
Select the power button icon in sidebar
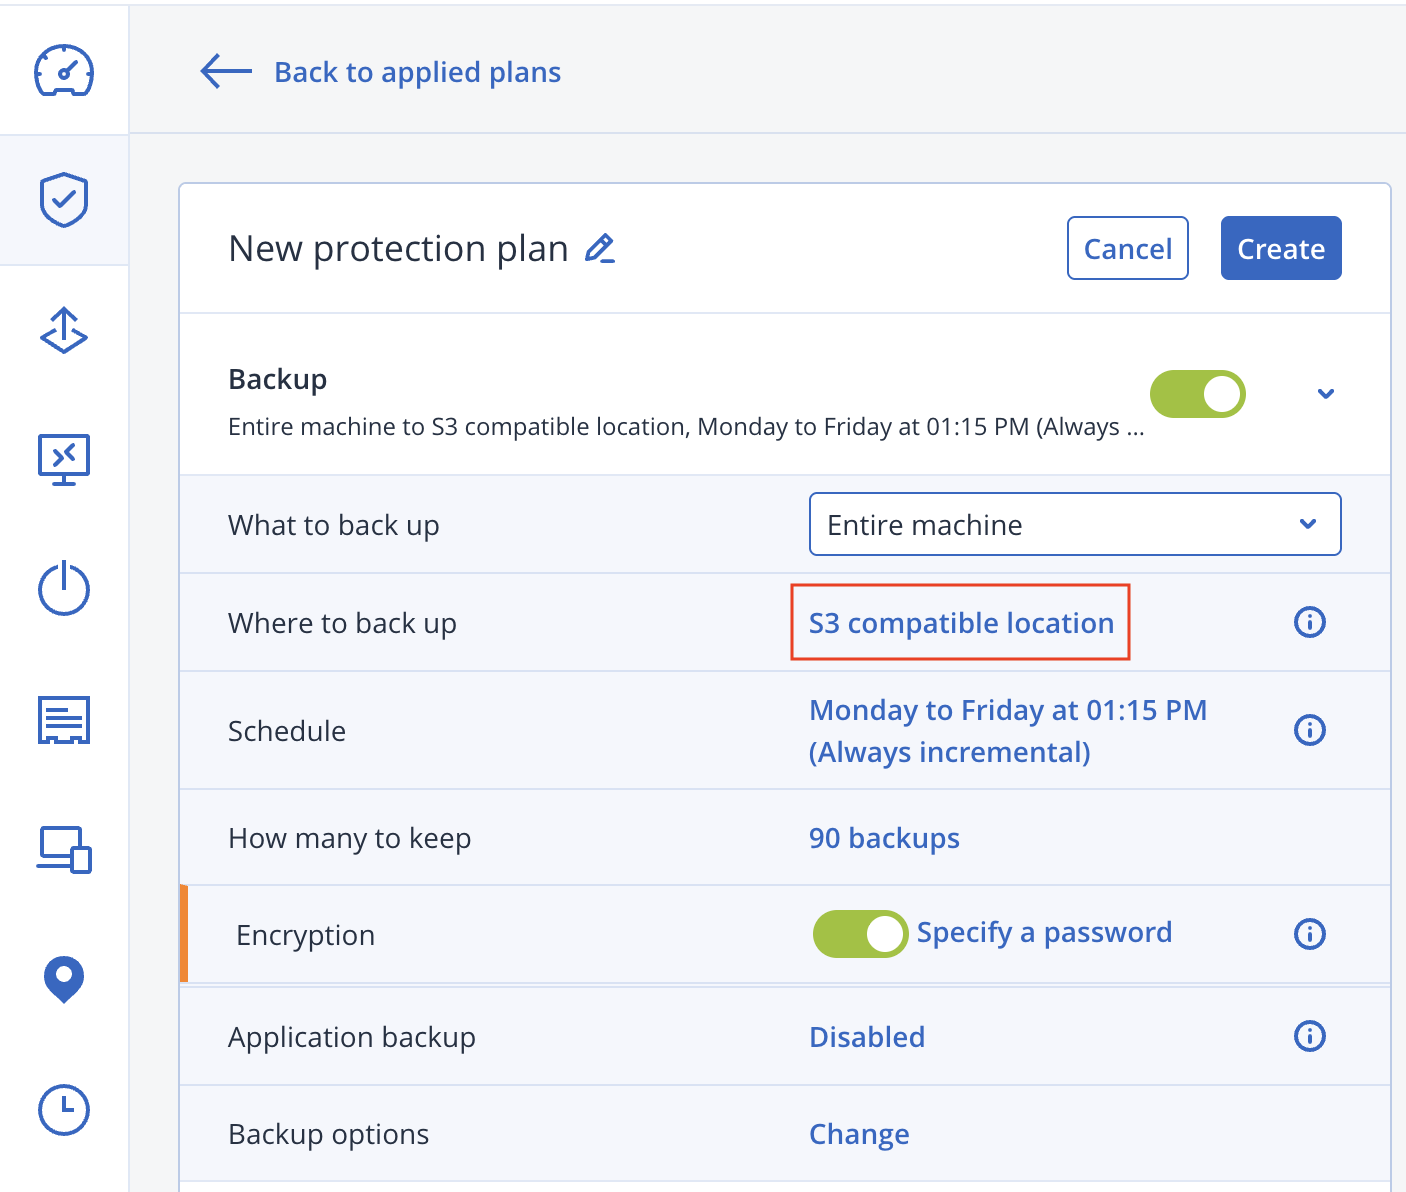point(64,589)
